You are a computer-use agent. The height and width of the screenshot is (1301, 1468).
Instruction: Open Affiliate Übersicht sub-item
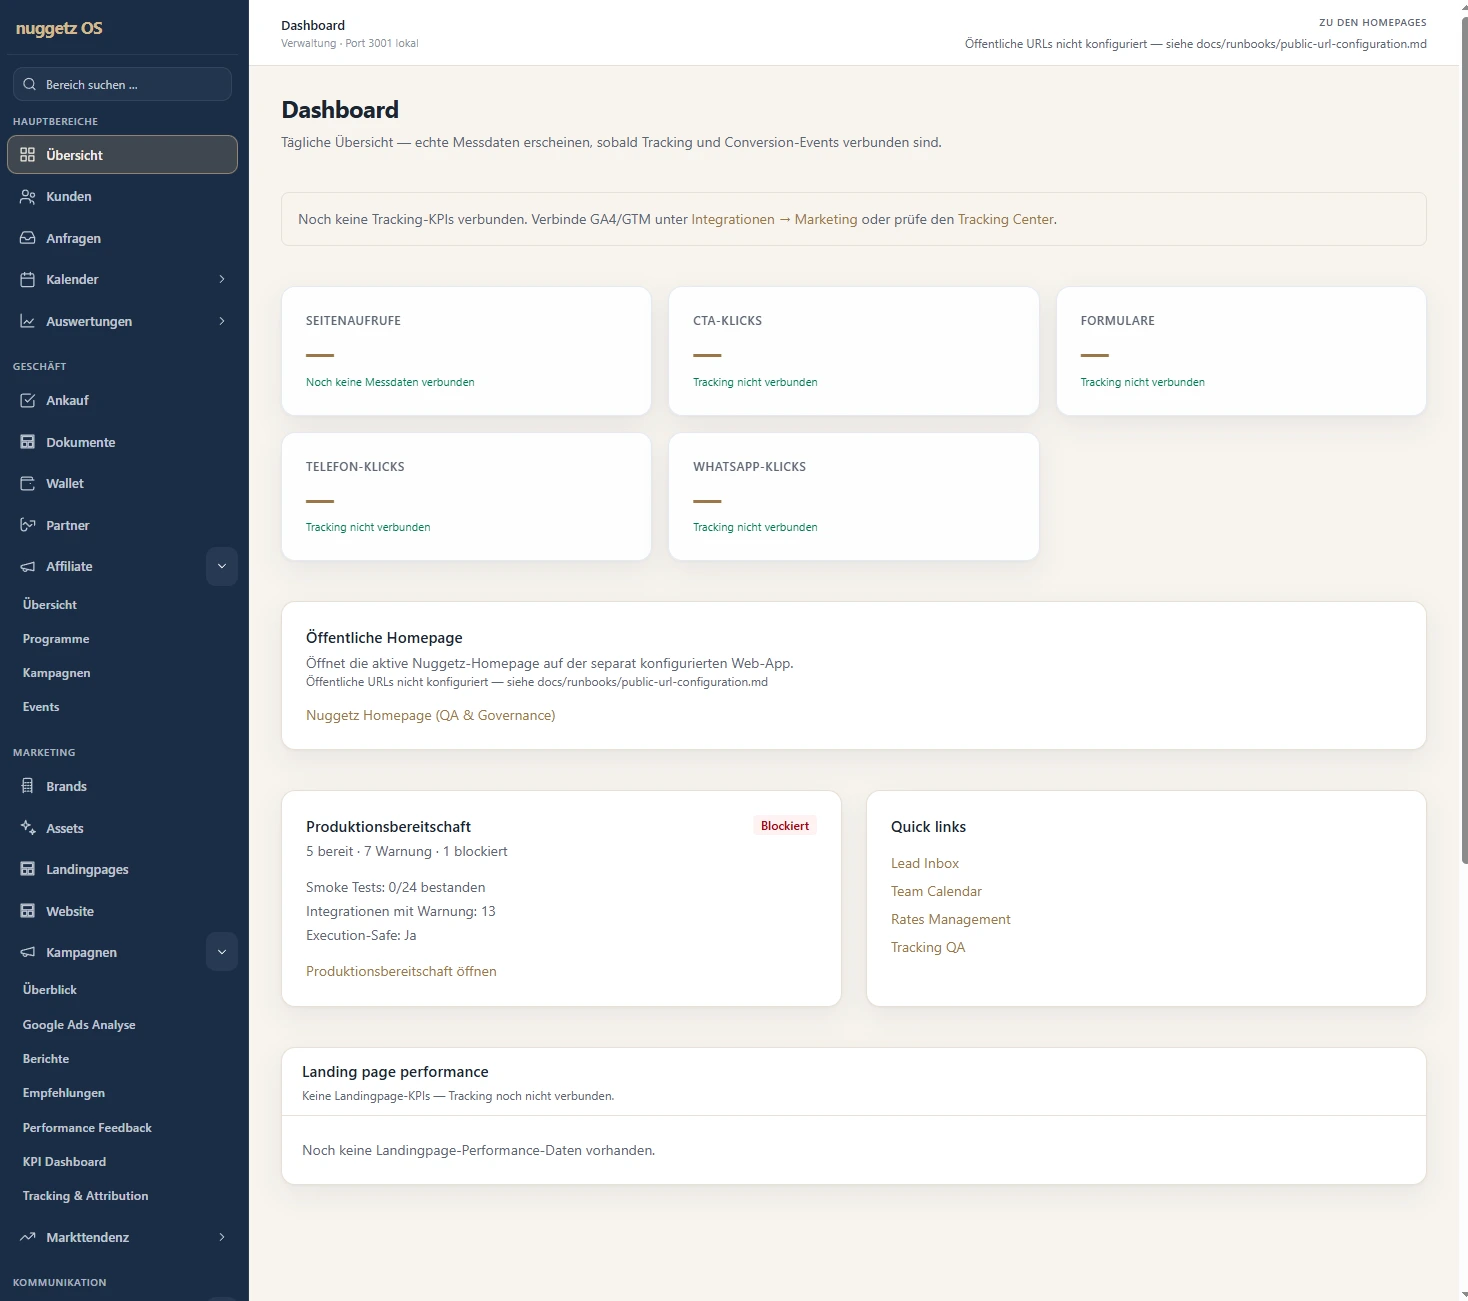pyautogui.click(x=50, y=605)
